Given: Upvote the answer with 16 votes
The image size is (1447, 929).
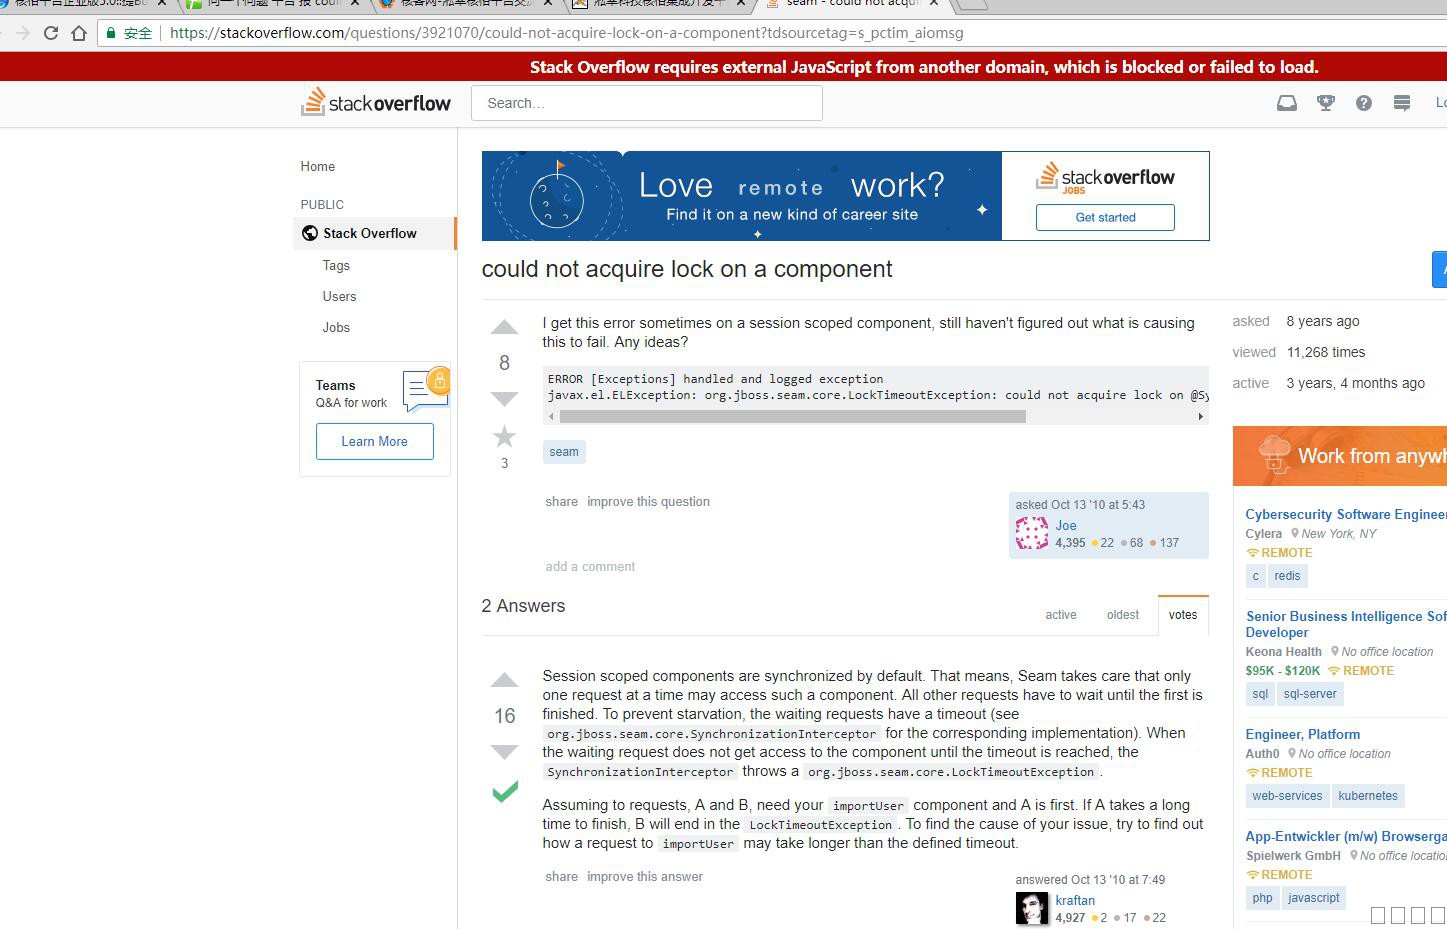Looking at the screenshot, I should (504, 681).
